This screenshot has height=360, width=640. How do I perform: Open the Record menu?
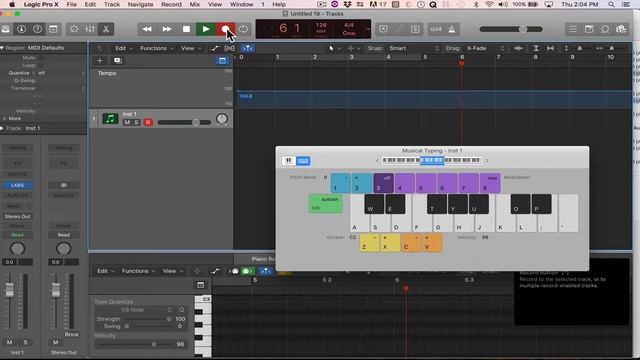[171, 4]
